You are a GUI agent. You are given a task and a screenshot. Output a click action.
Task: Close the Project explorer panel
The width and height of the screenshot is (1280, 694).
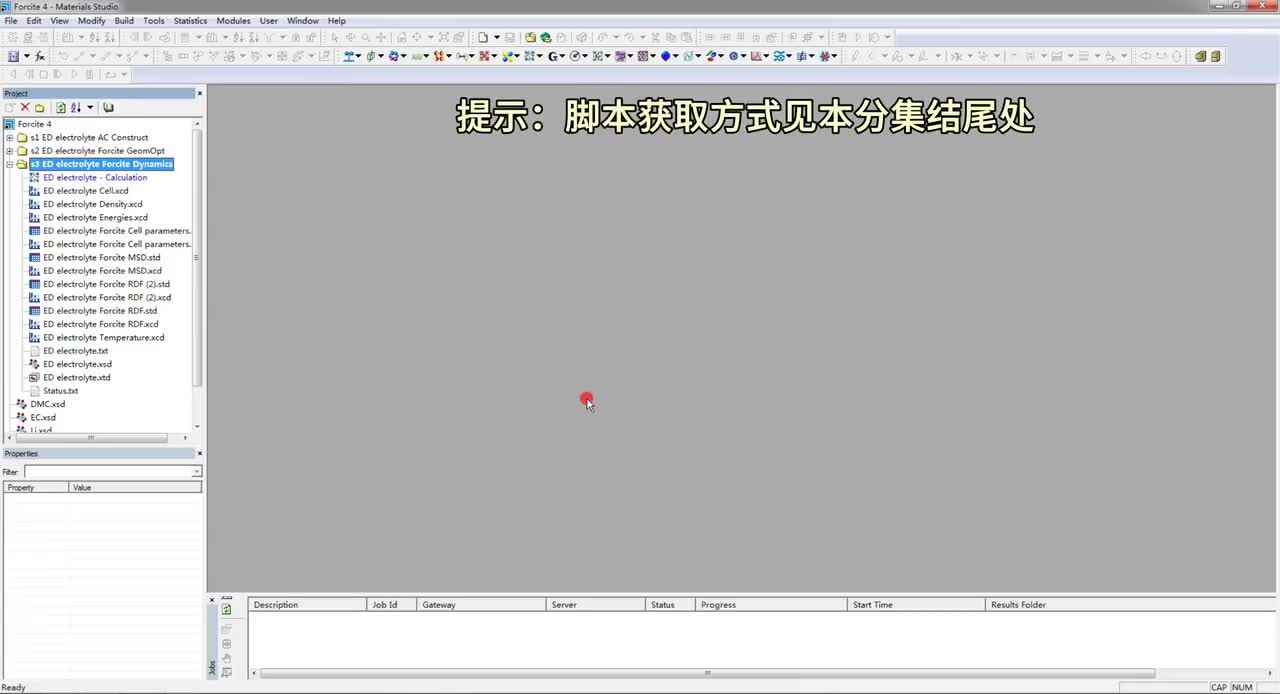199,93
